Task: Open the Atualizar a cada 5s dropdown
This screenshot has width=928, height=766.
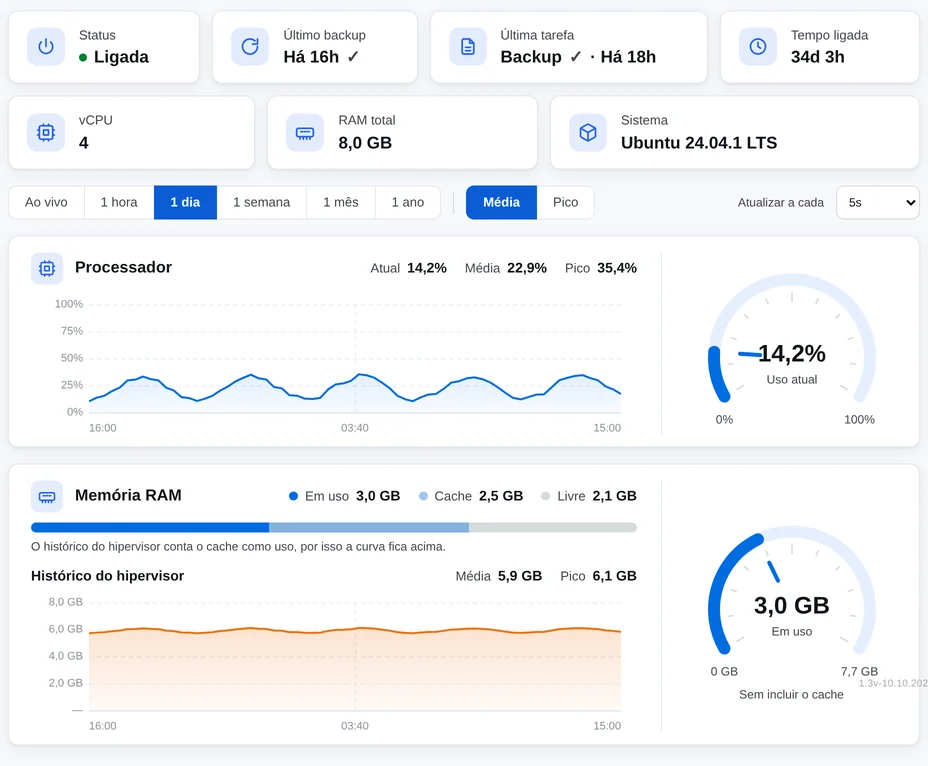Action: point(878,202)
